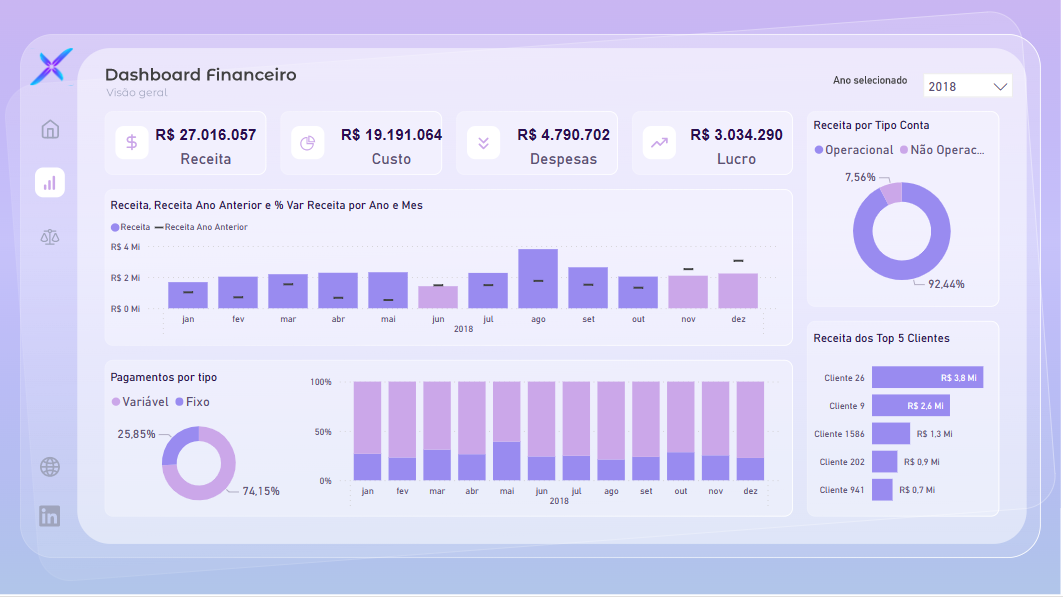
Task: Click the X logo at top left
Action: coord(51,67)
